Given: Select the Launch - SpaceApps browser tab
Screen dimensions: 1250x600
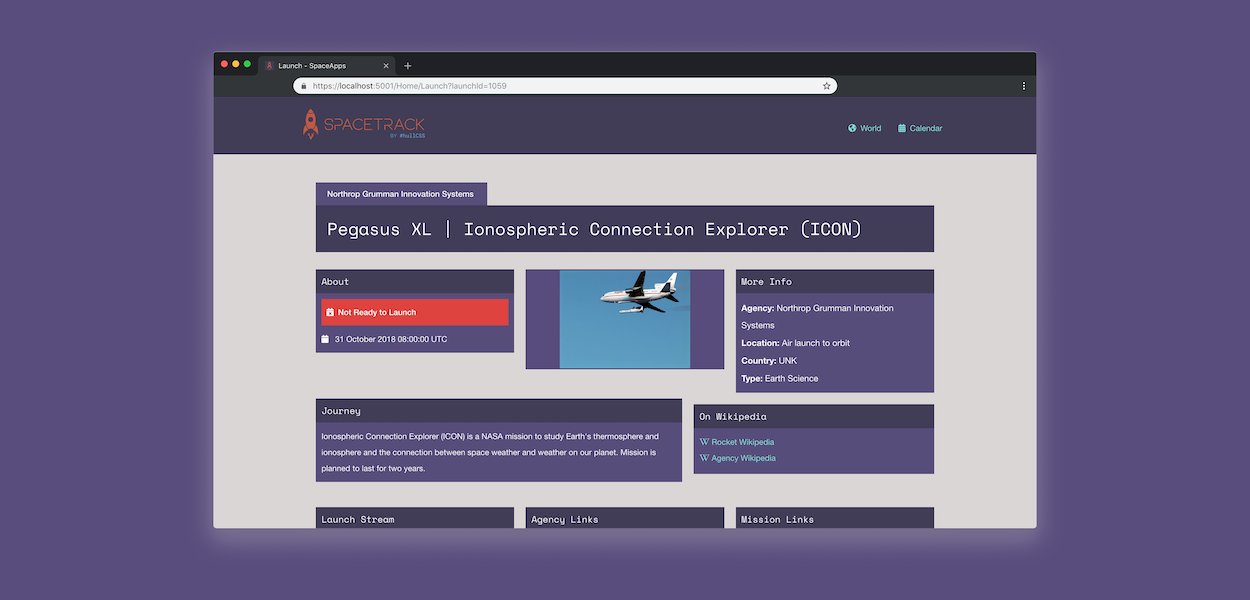Looking at the screenshot, I should (320, 66).
